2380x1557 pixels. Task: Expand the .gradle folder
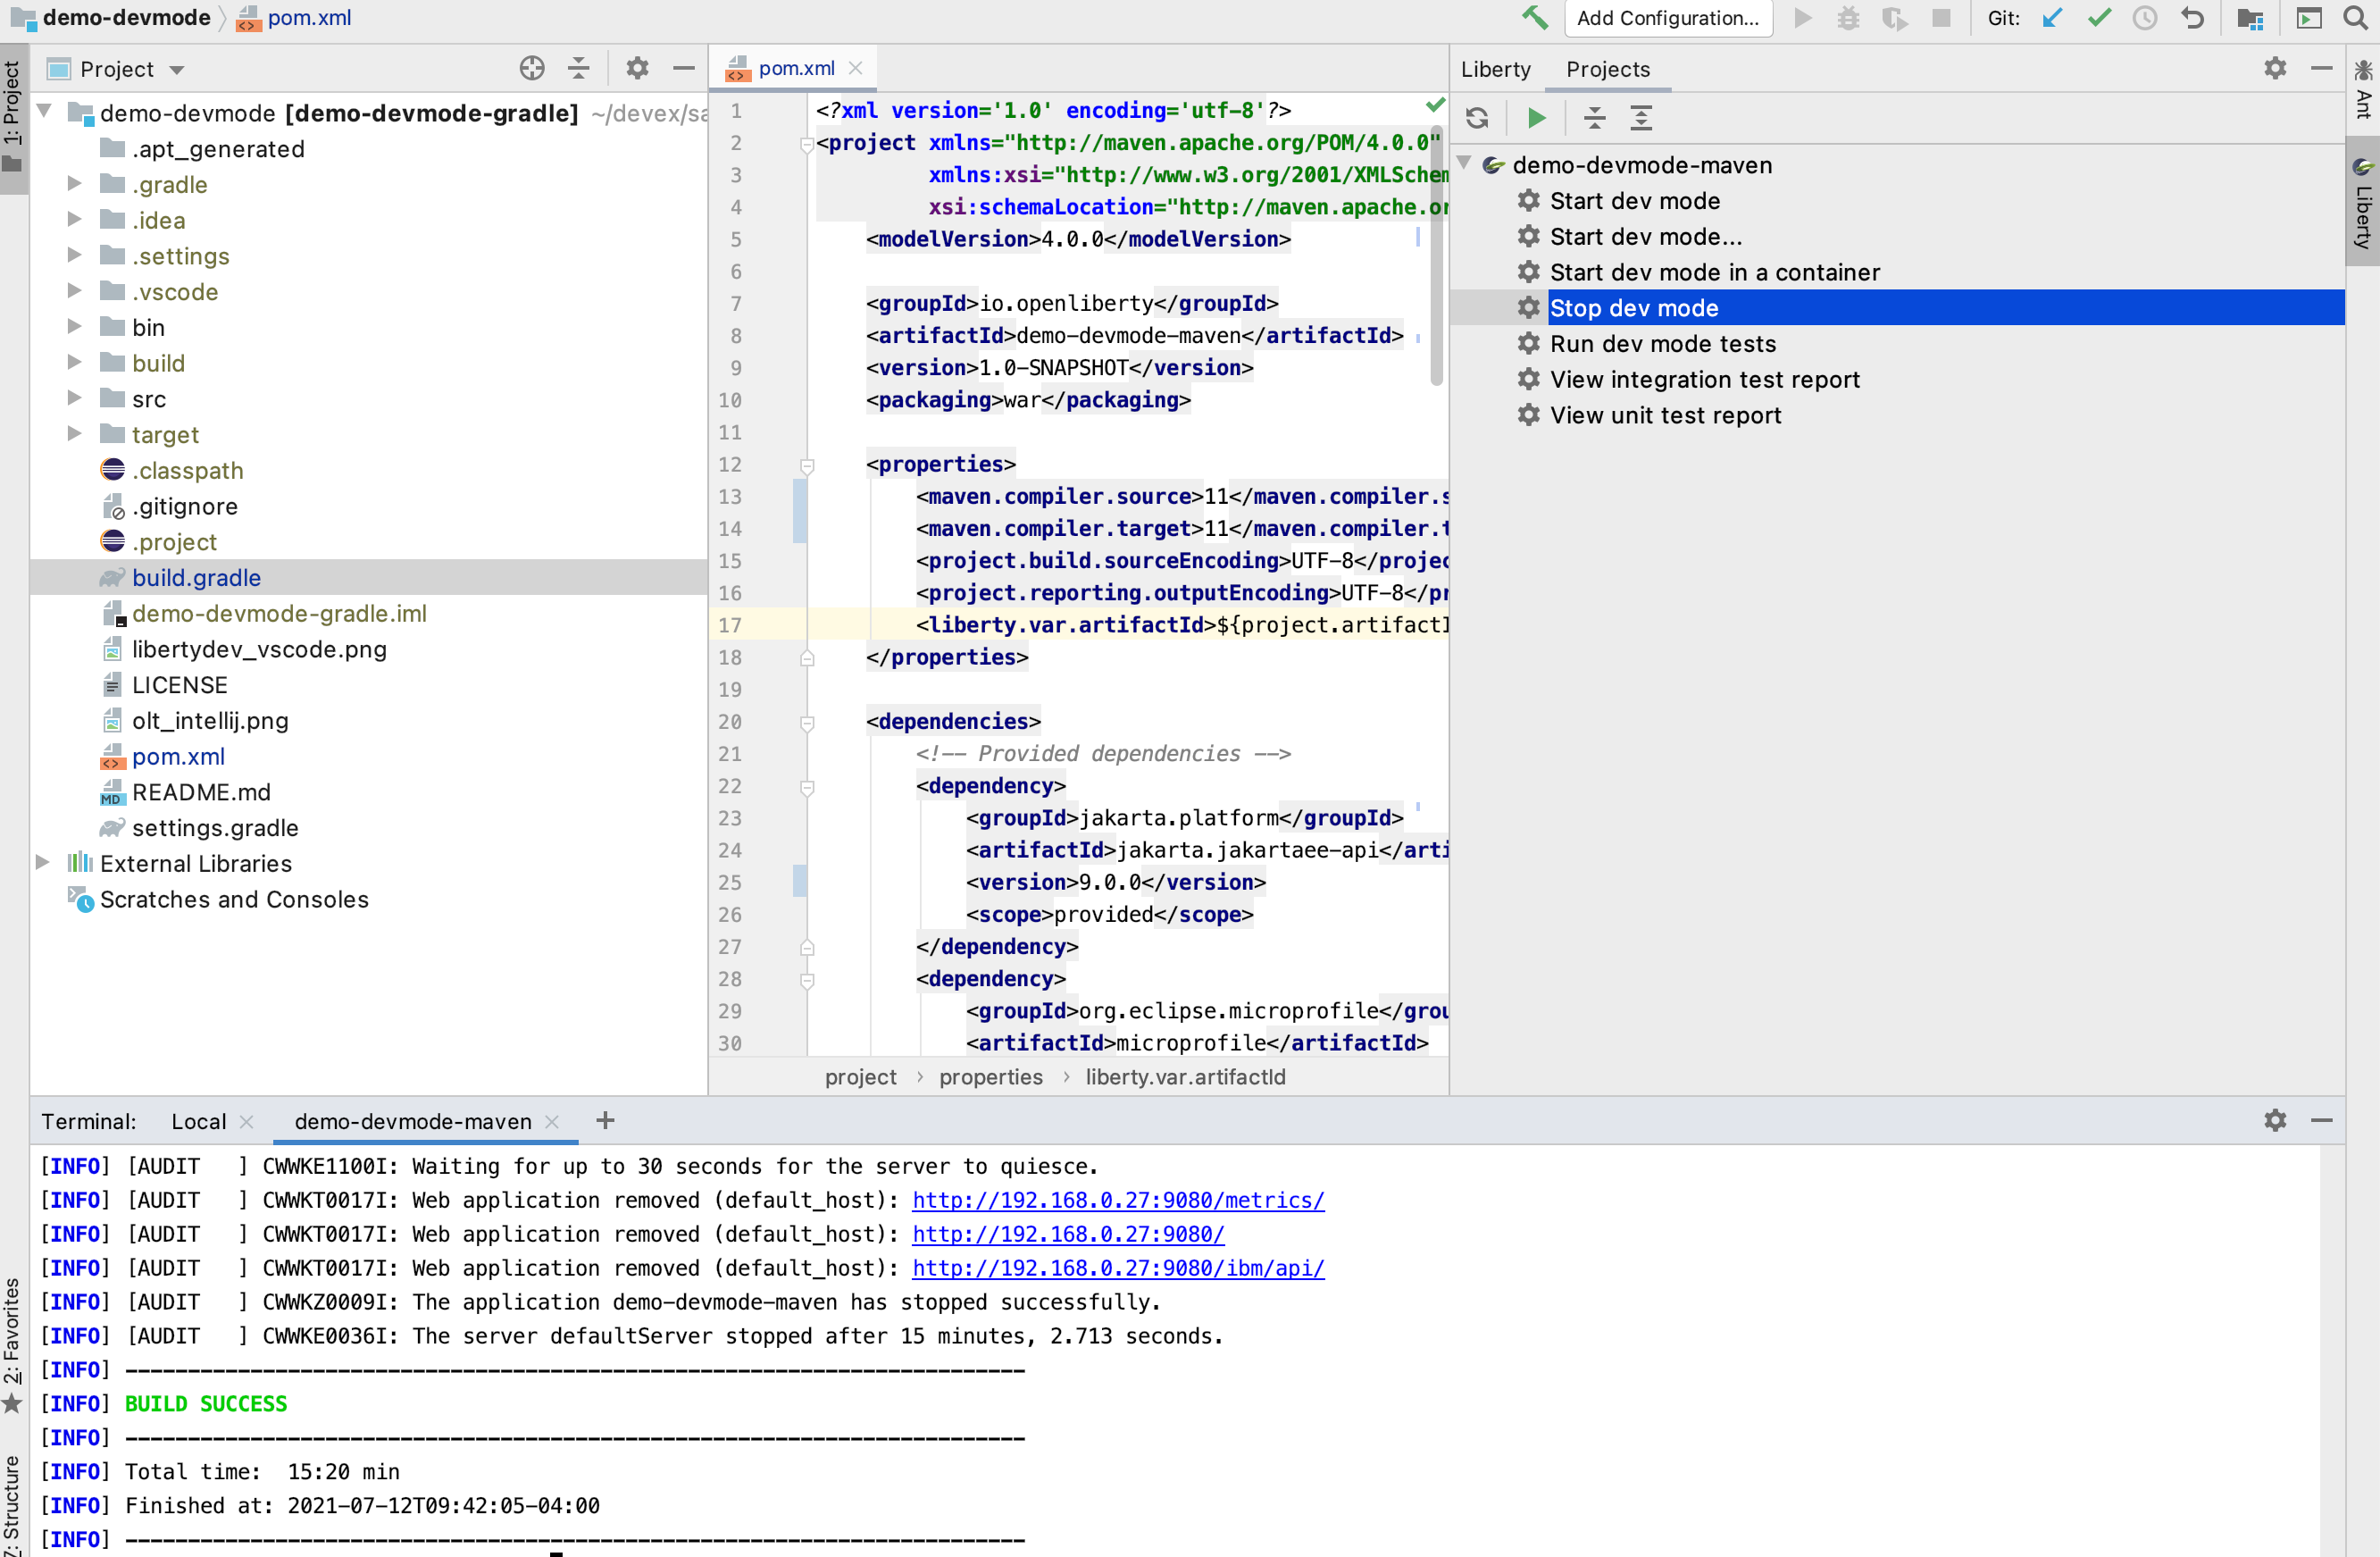[x=74, y=183]
